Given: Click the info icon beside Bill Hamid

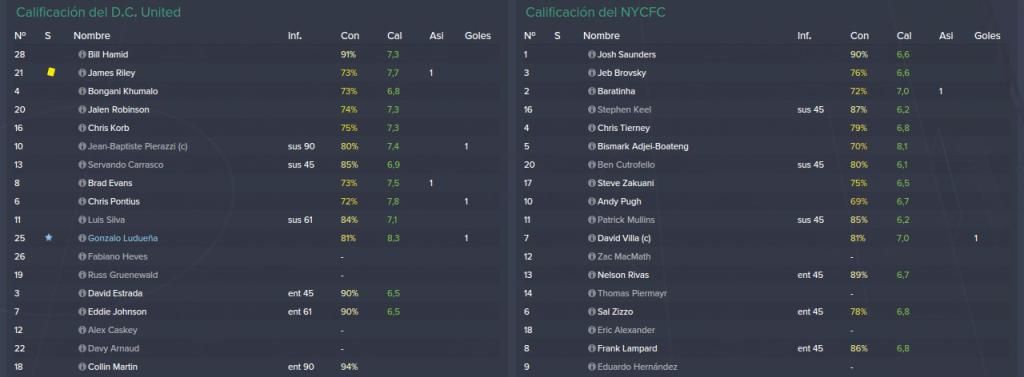Looking at the screenshot, I should coord(82,55).
